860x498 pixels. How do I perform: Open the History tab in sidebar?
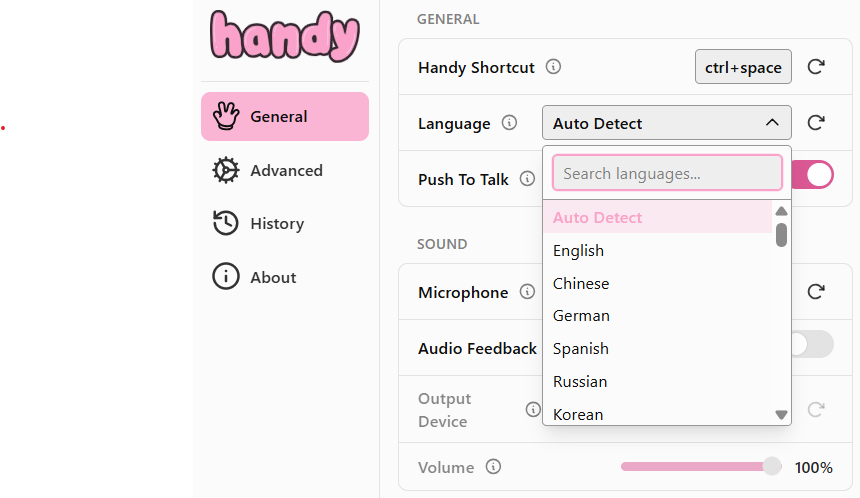pyautogui.click(x=276, y=224)
